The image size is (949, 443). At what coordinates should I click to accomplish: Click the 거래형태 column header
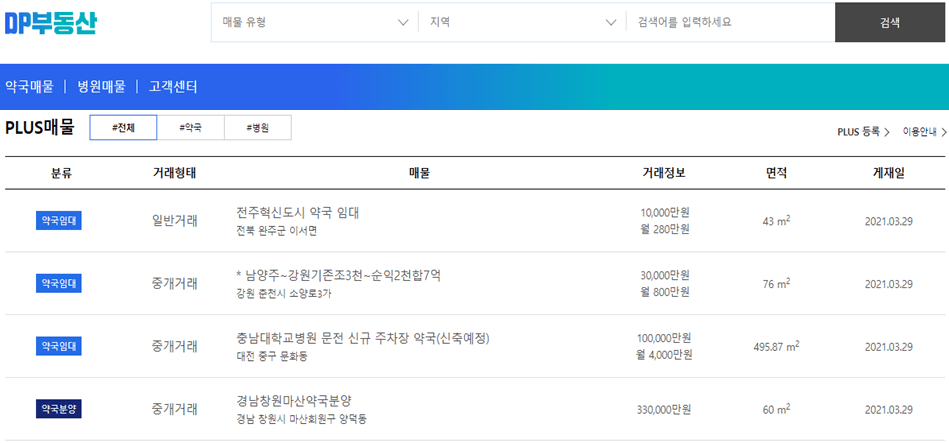(174, 173)
